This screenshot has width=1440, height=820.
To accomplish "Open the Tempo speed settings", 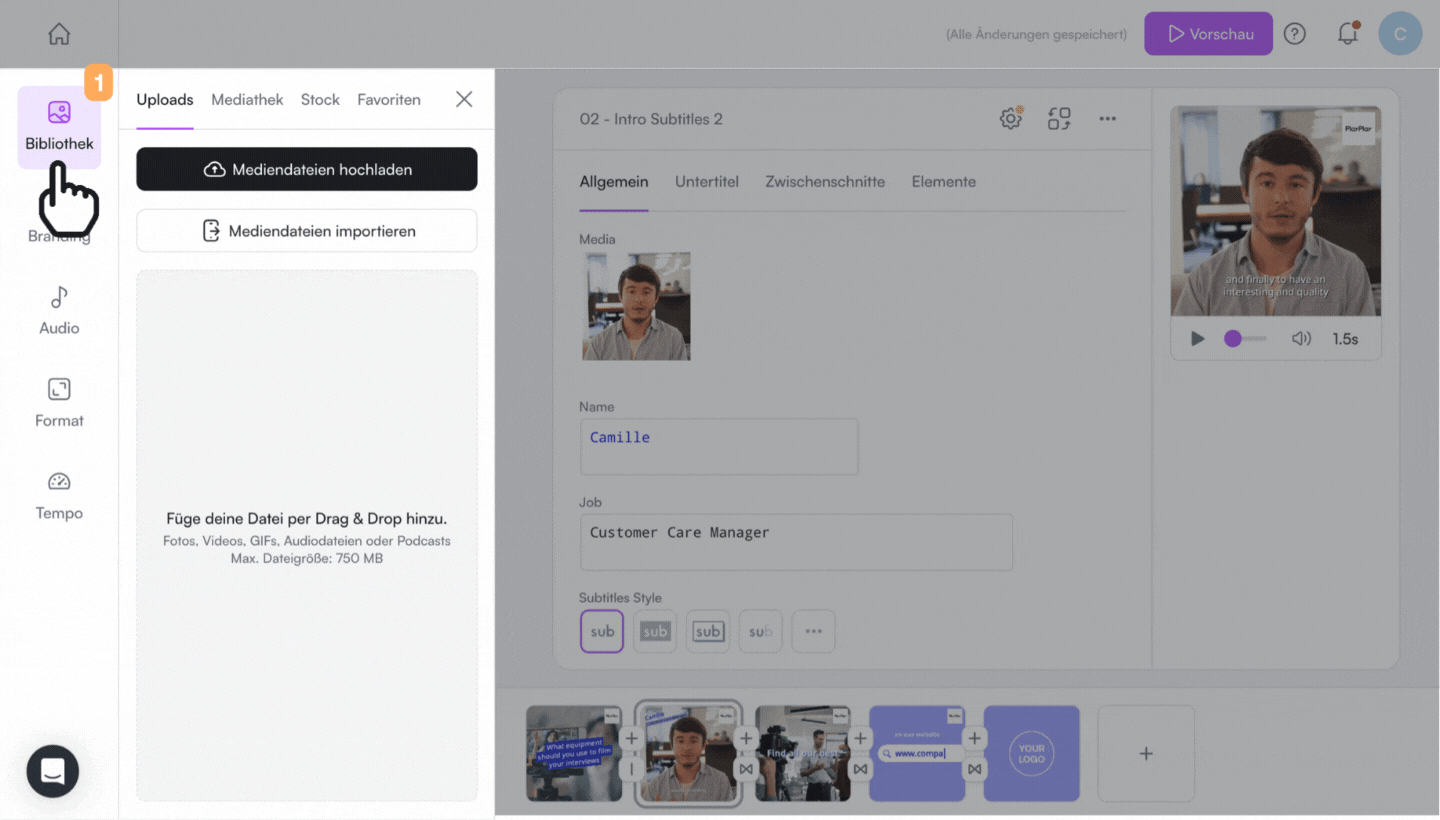I will pyautogui.click(x=59, y=496).
